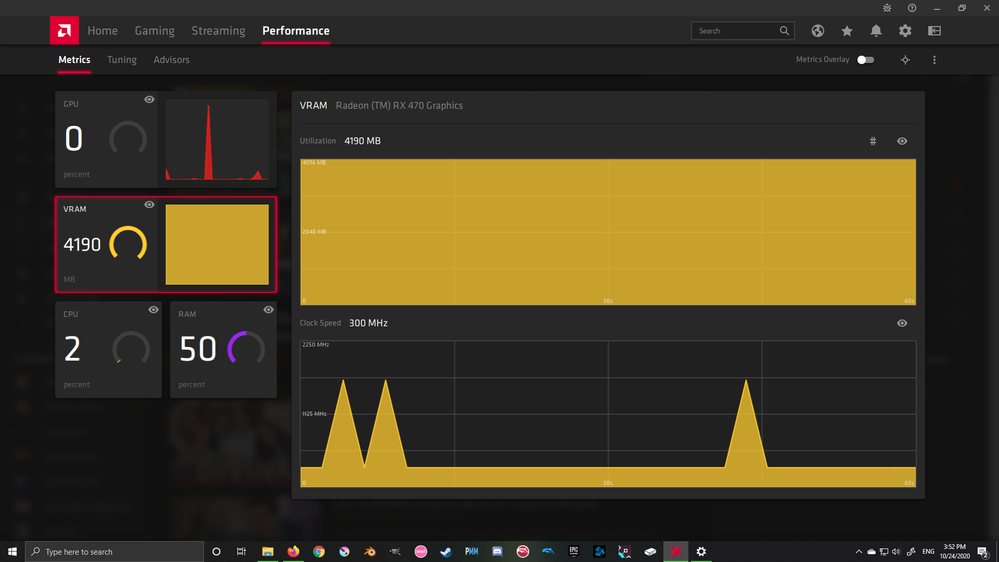Click the taskbar clock and date
Viewport: 999px width, 562px height.
[954, 552]
